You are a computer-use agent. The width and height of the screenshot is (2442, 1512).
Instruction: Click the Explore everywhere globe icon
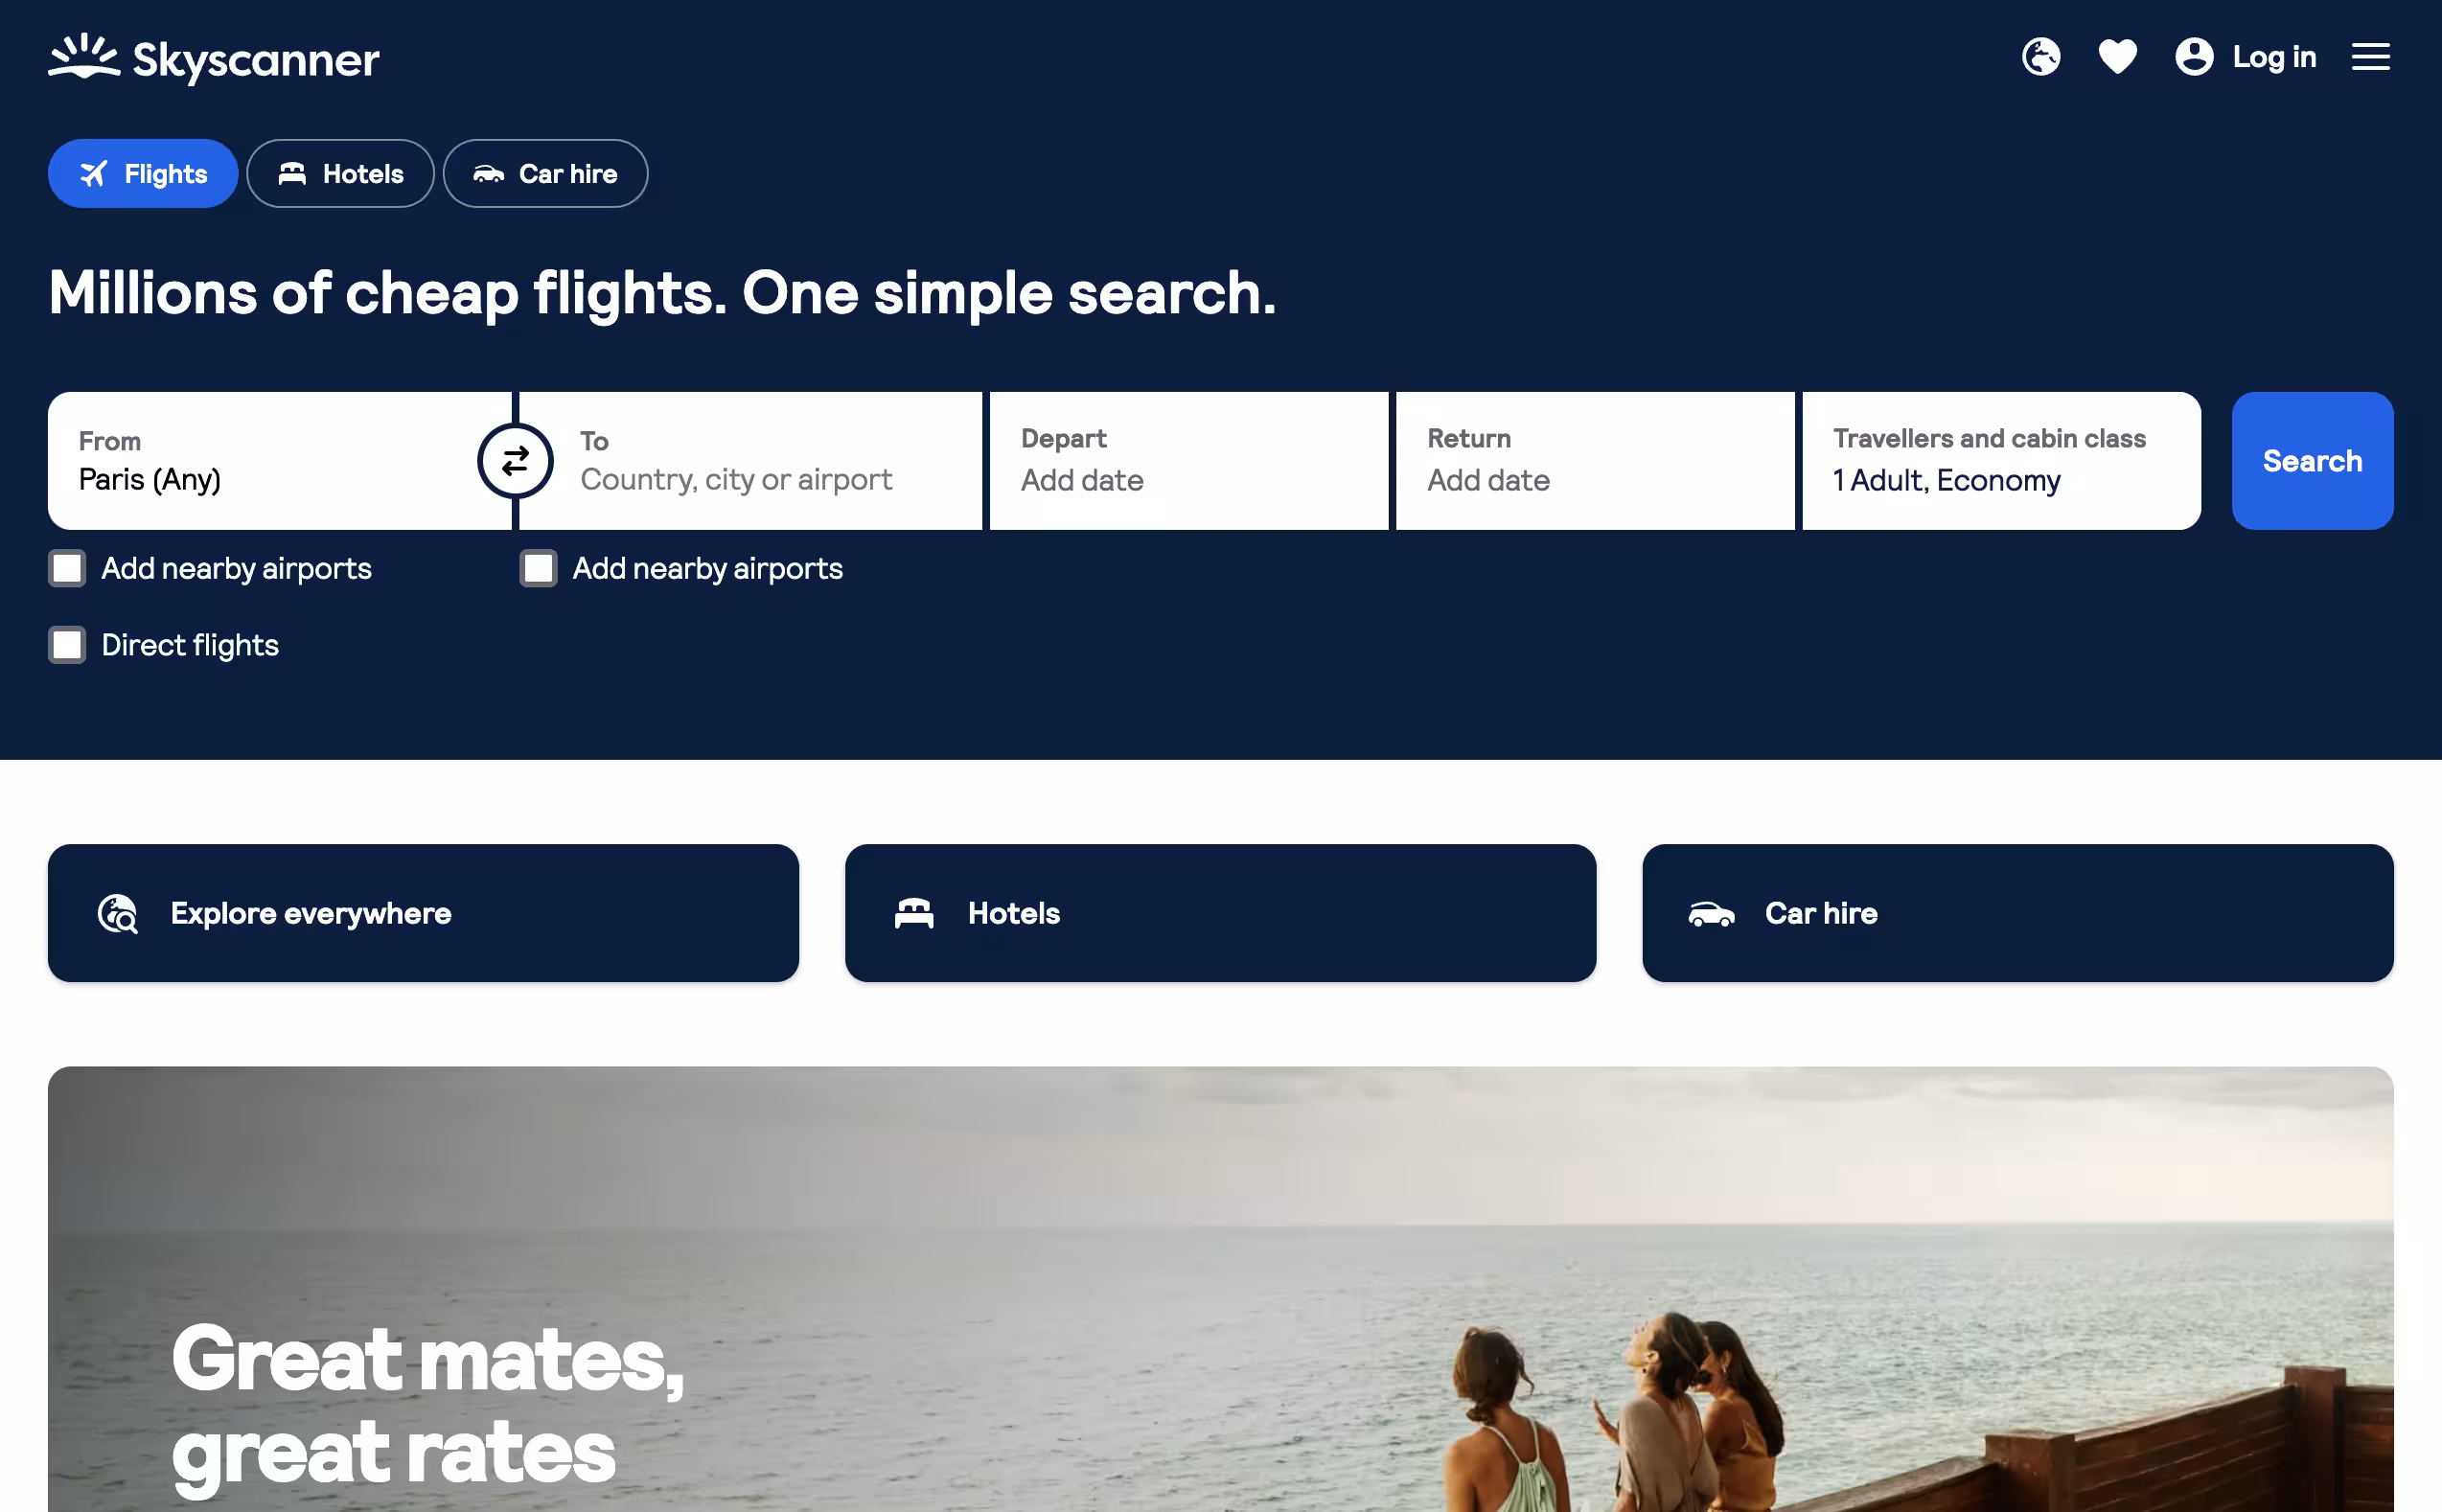pos(118,913)
